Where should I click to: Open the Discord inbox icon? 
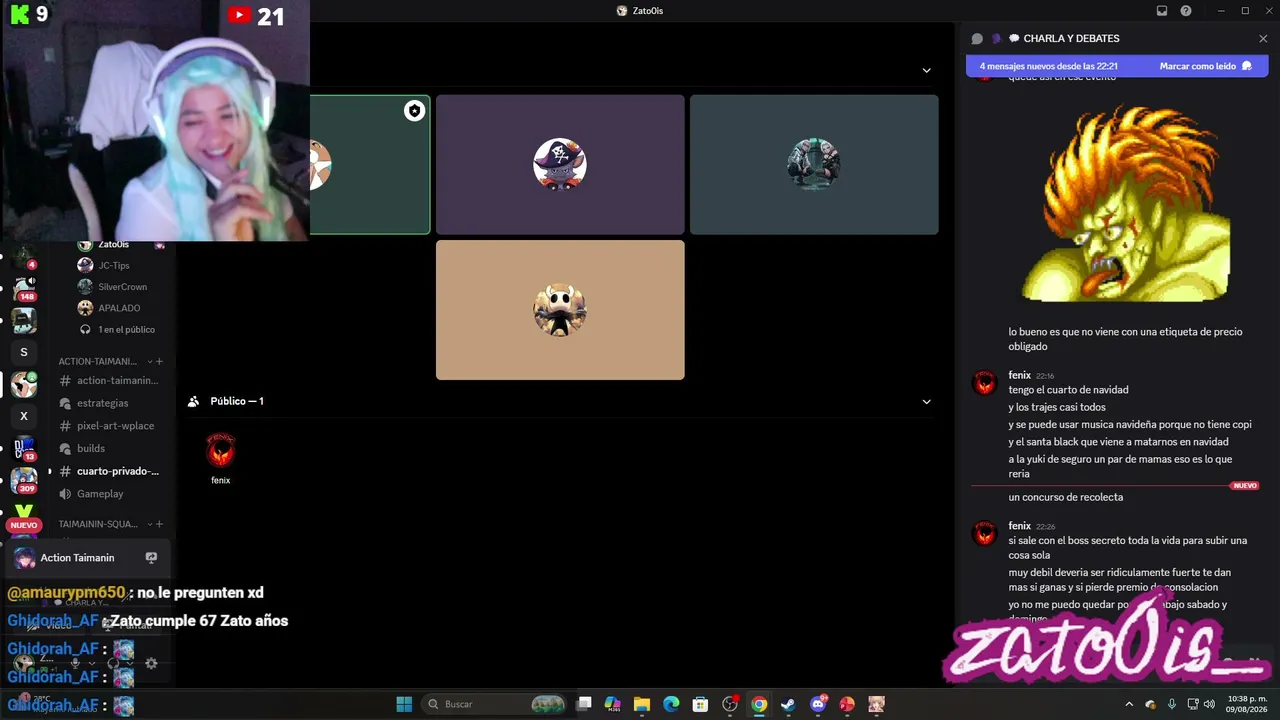[x=1162, y=11]
